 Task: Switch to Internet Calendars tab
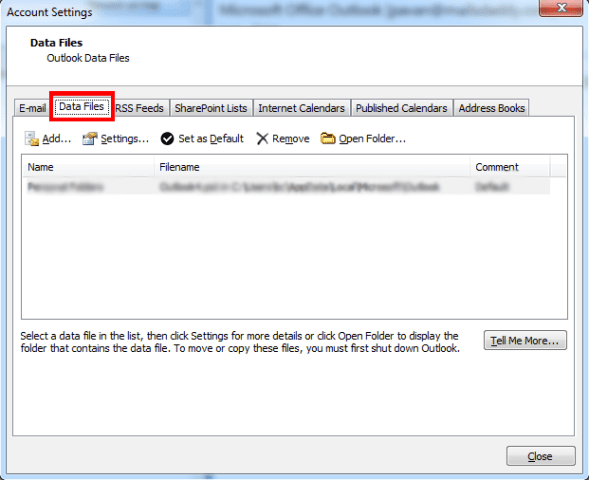(302, 108)
